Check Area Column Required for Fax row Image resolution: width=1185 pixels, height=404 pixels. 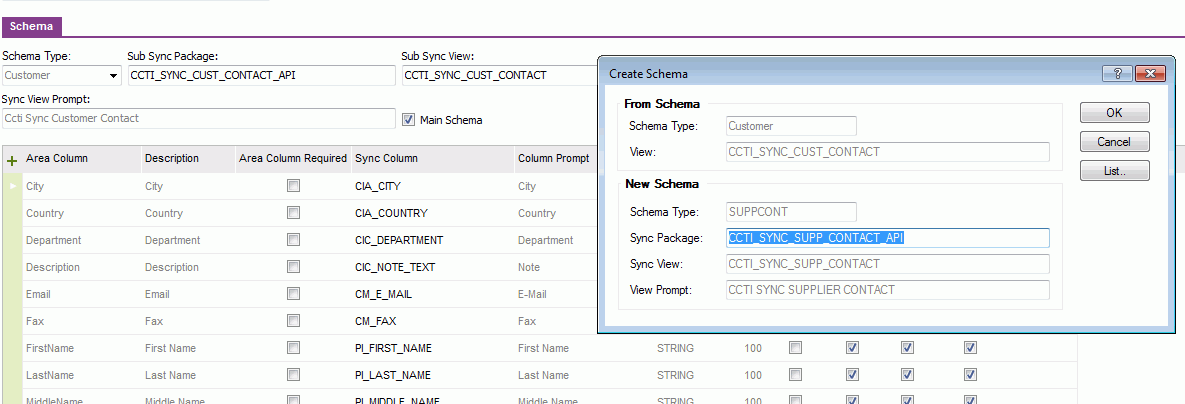pos(293,321)
